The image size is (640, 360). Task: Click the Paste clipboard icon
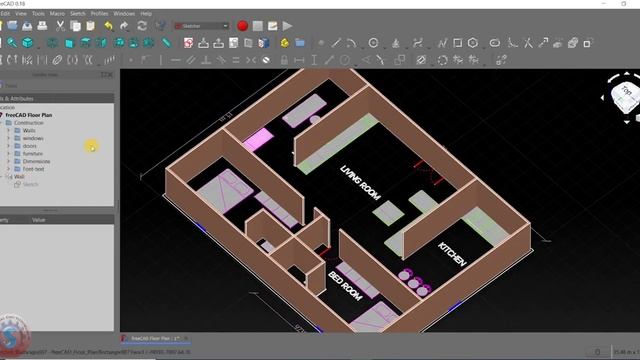tap(91, 26)
